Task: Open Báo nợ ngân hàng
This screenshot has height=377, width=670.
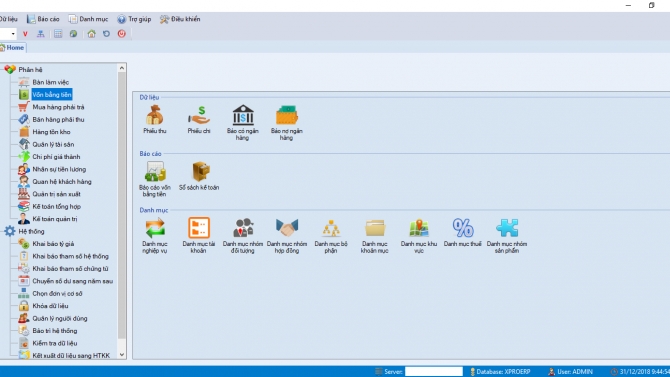Action: (x=287, y=123)
